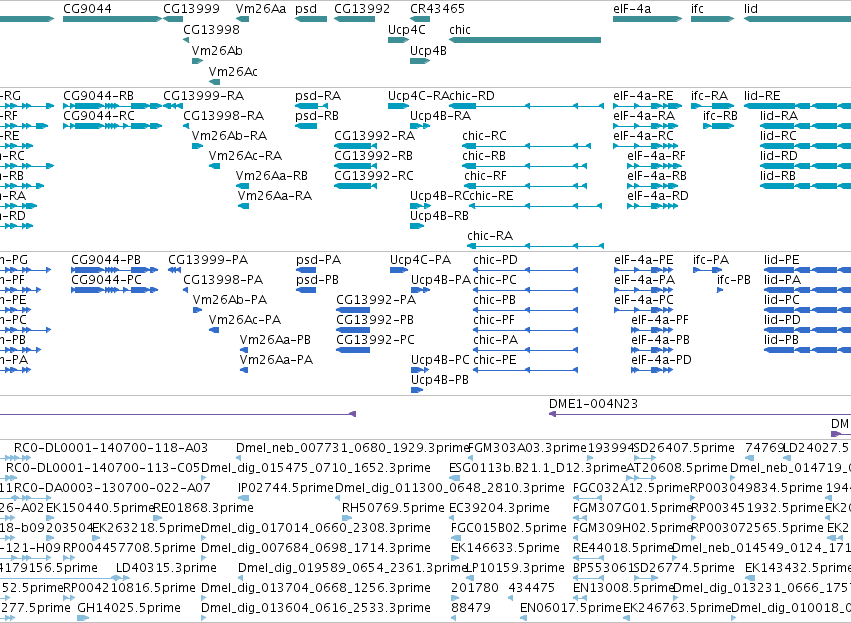The image size is (851, 623).
Task: Click the Ucp4C-PA protein label
Action: pyautogui.click(x=420, y=260)
